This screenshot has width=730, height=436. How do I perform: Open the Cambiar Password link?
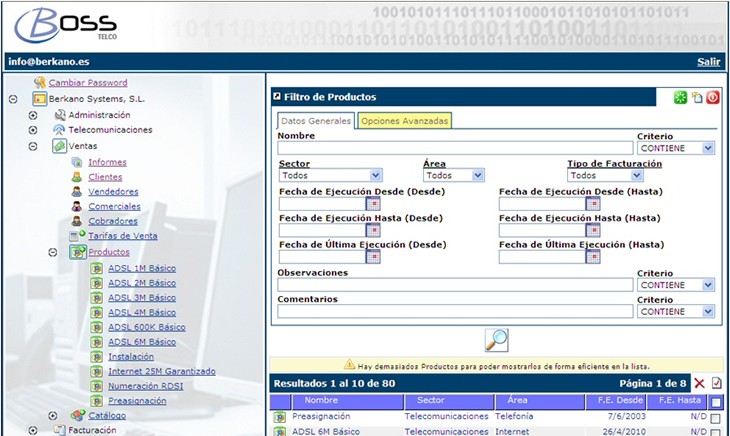click(x=88, y=83)
